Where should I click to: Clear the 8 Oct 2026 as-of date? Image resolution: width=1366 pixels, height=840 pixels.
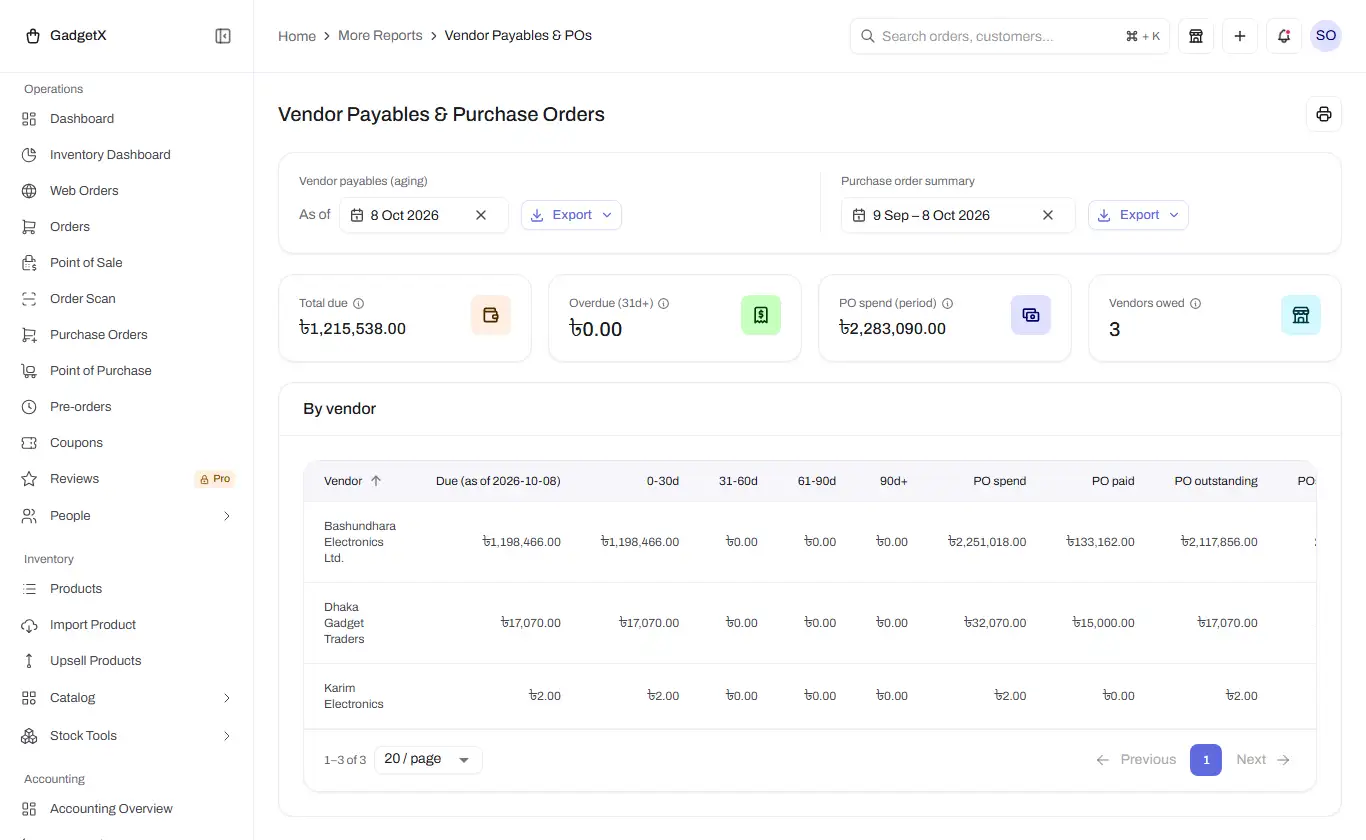(481, 215)
